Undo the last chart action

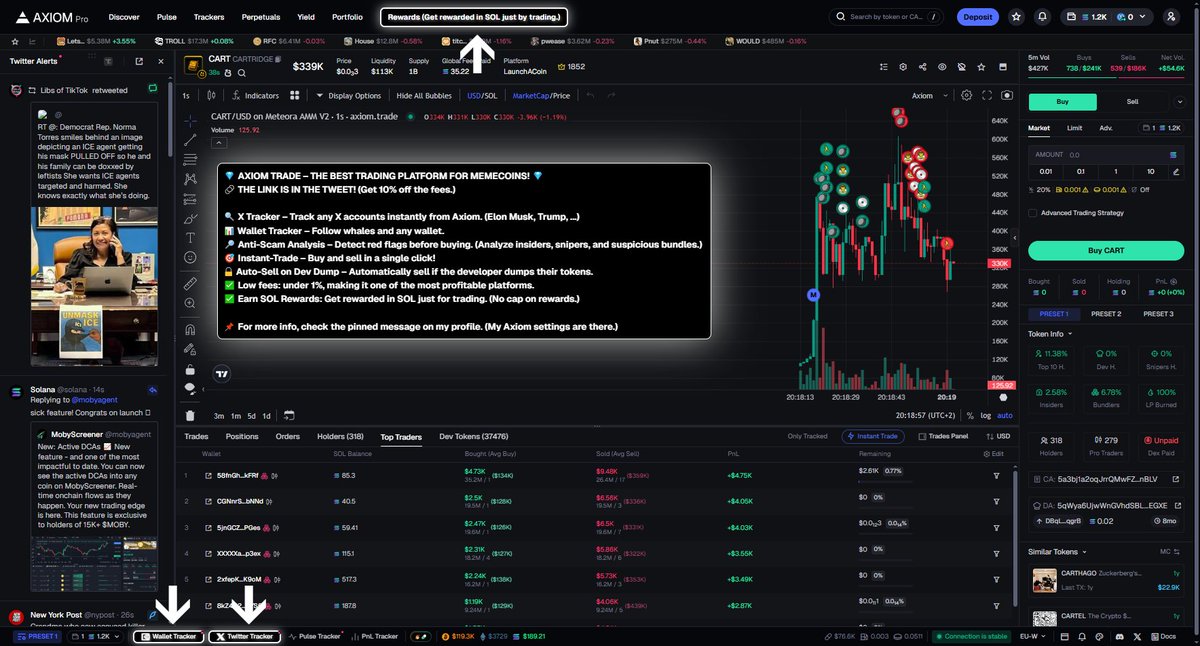pyautogui.click(x=589, y=96)
